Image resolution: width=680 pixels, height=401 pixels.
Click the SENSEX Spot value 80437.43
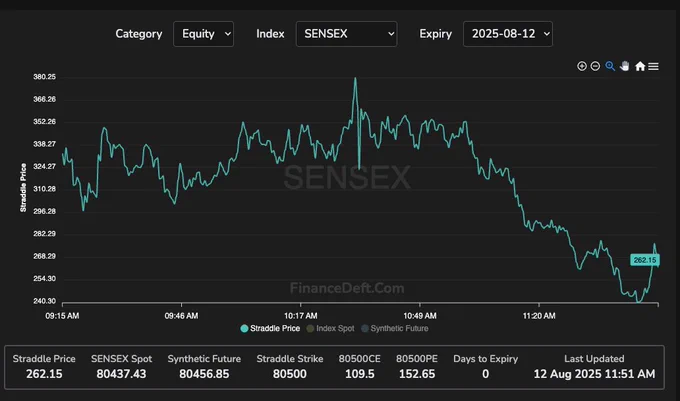click(x=121, y=374)
